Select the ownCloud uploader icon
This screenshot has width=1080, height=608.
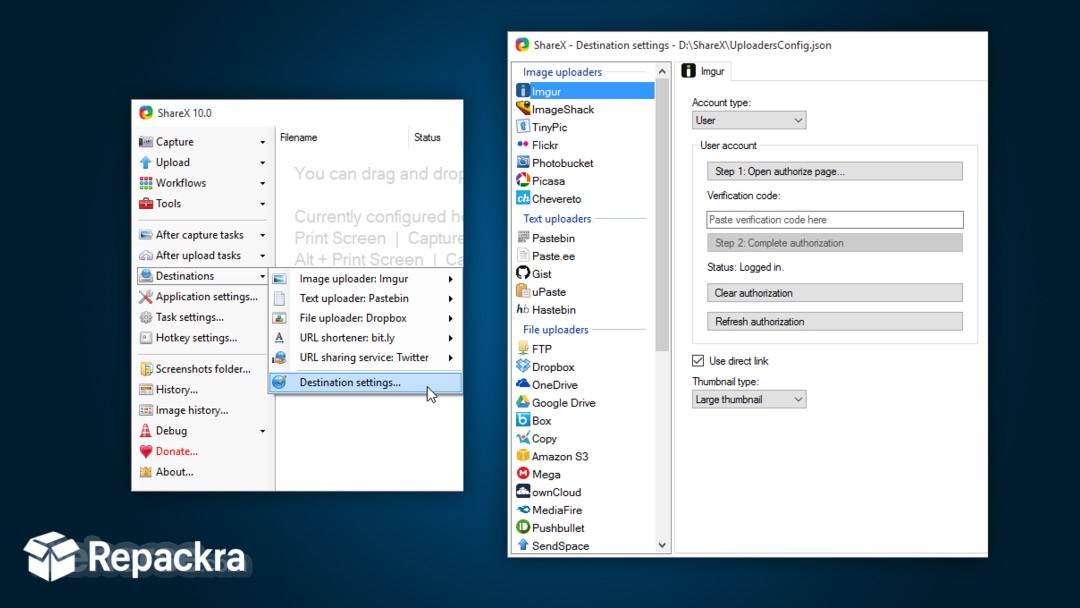tap(523, 492)
